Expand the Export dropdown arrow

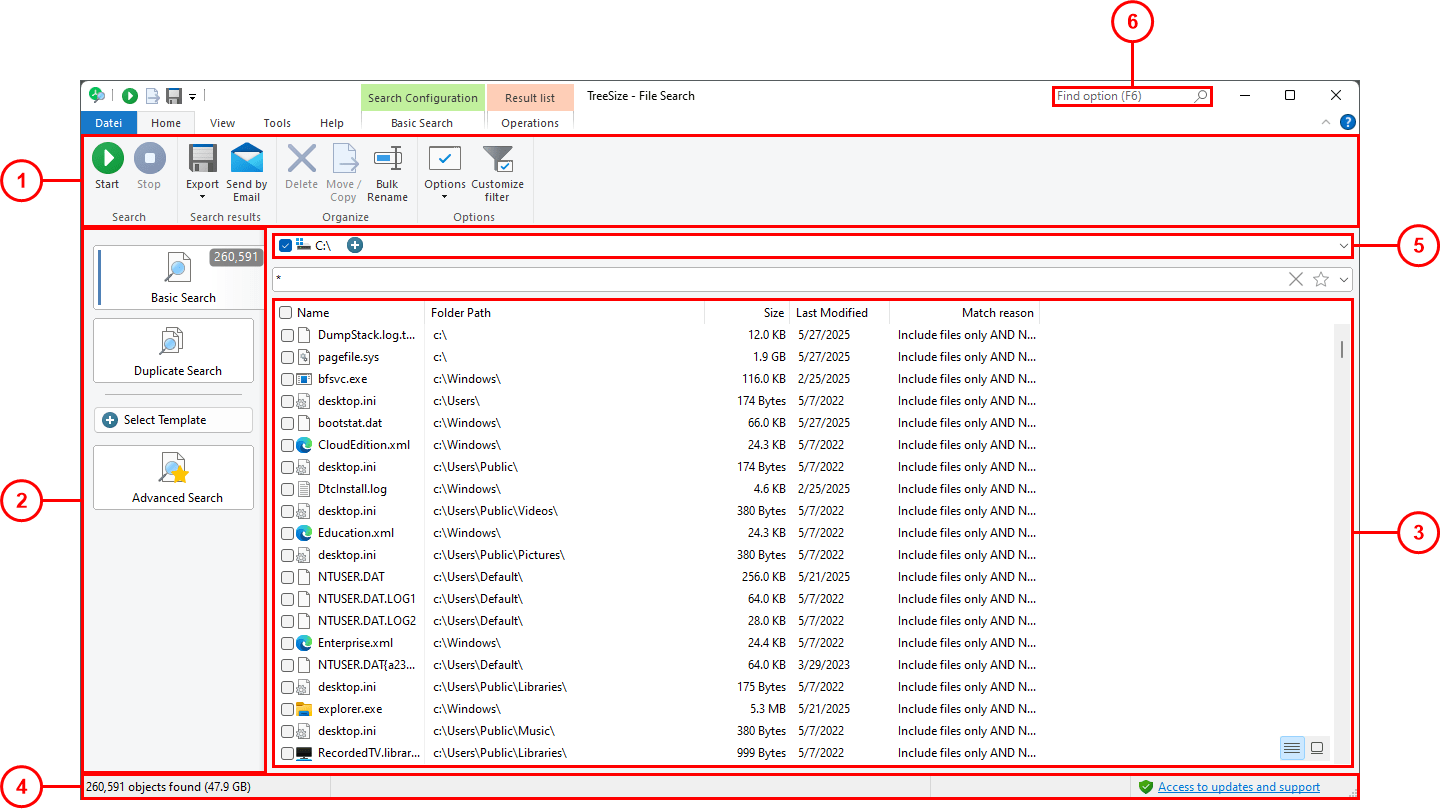coord(203,197)
